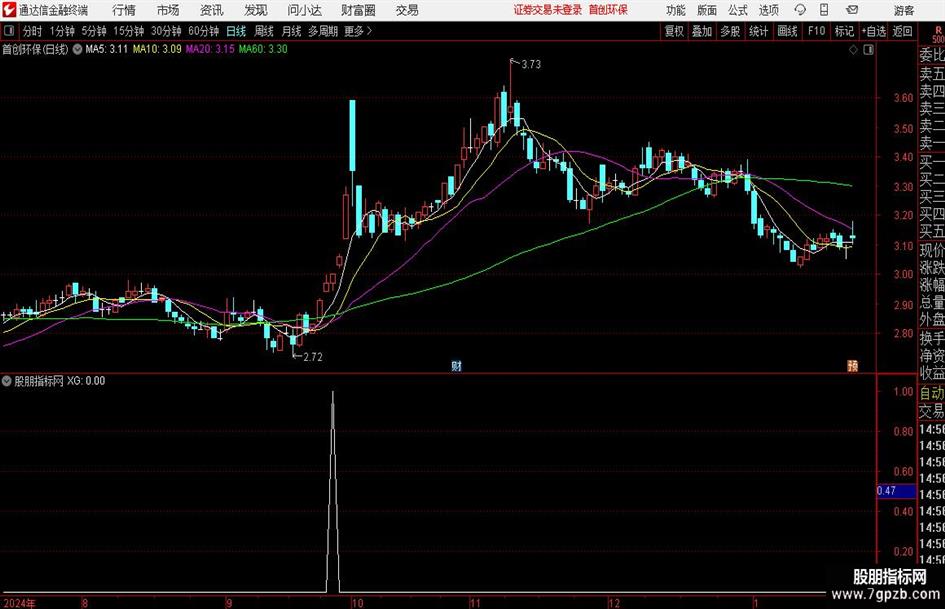Open the 公式 menu
This screenshot has height=609, width=945.
tap(738, 10)
